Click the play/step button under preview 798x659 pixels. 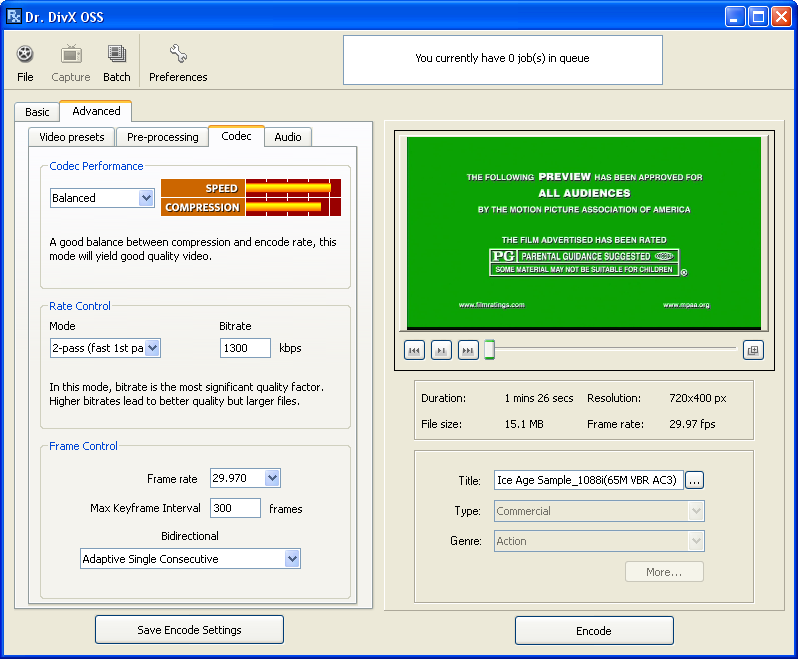pos(441,350)
